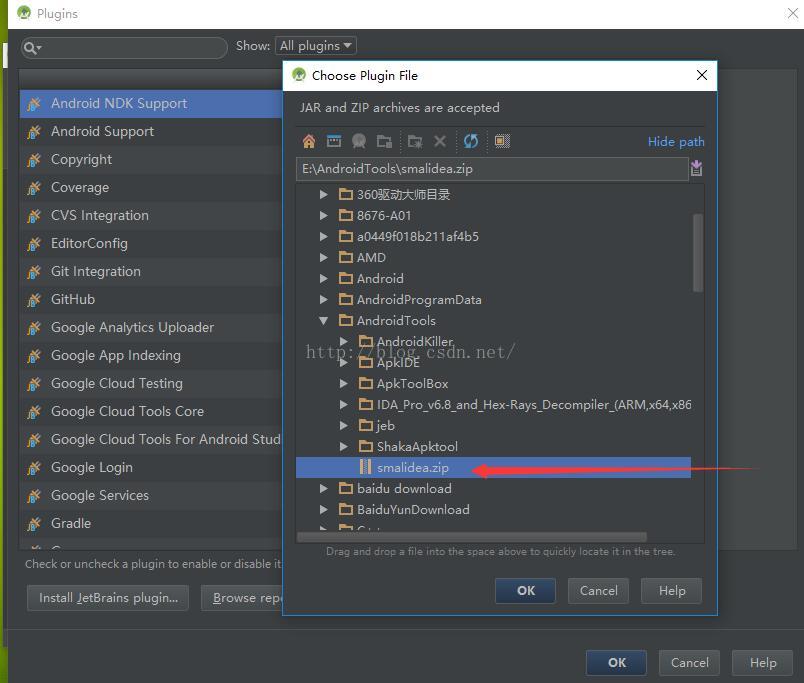Select Copyright plugin

pos(151,159)
